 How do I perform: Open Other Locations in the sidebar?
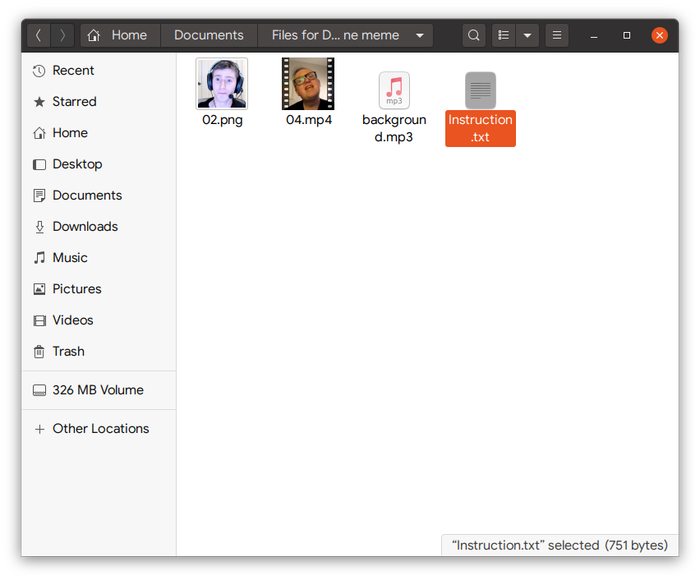[99, 429]
